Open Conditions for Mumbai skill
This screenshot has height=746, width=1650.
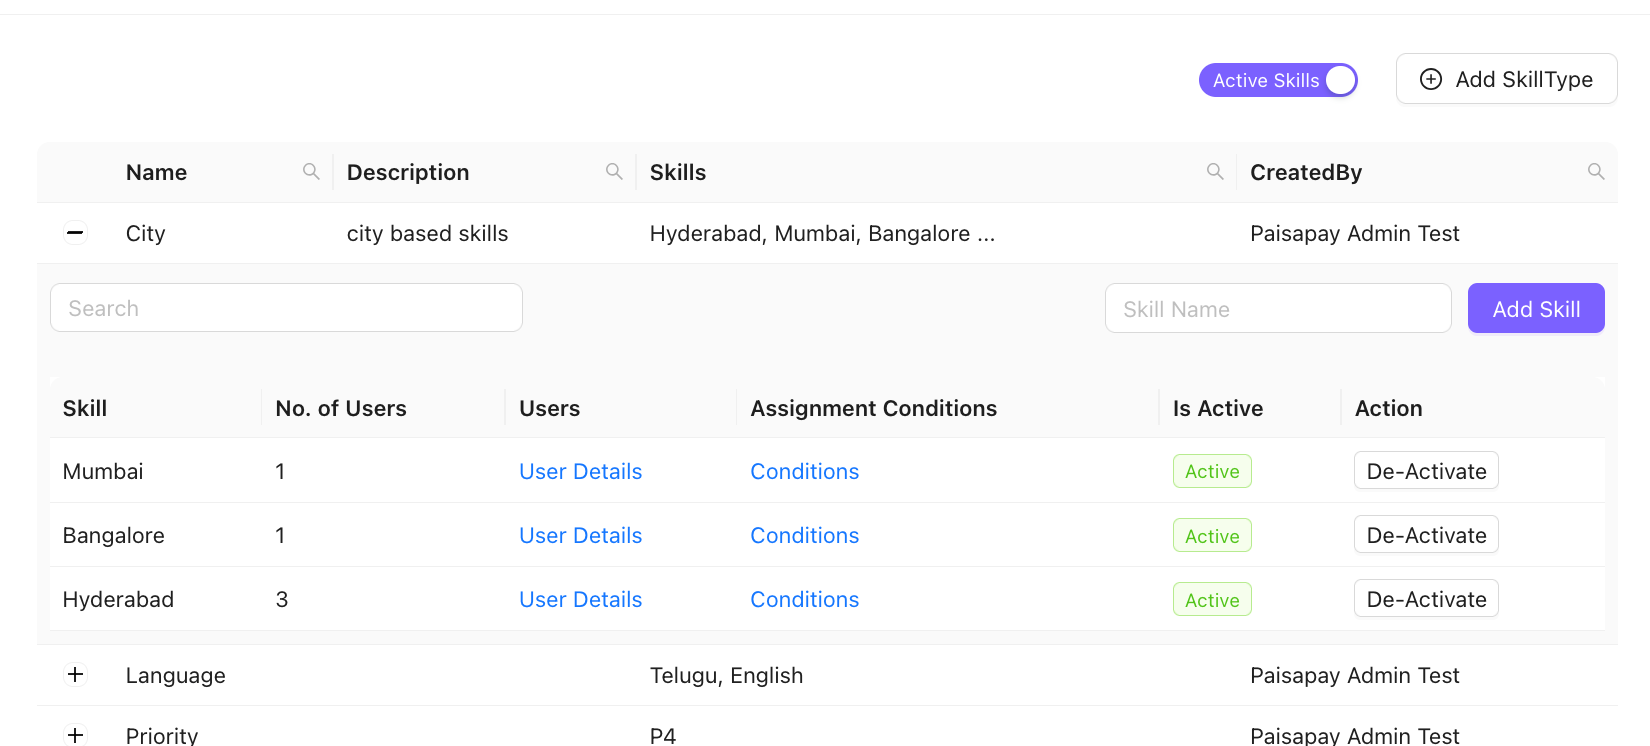[x=805, y=471]
